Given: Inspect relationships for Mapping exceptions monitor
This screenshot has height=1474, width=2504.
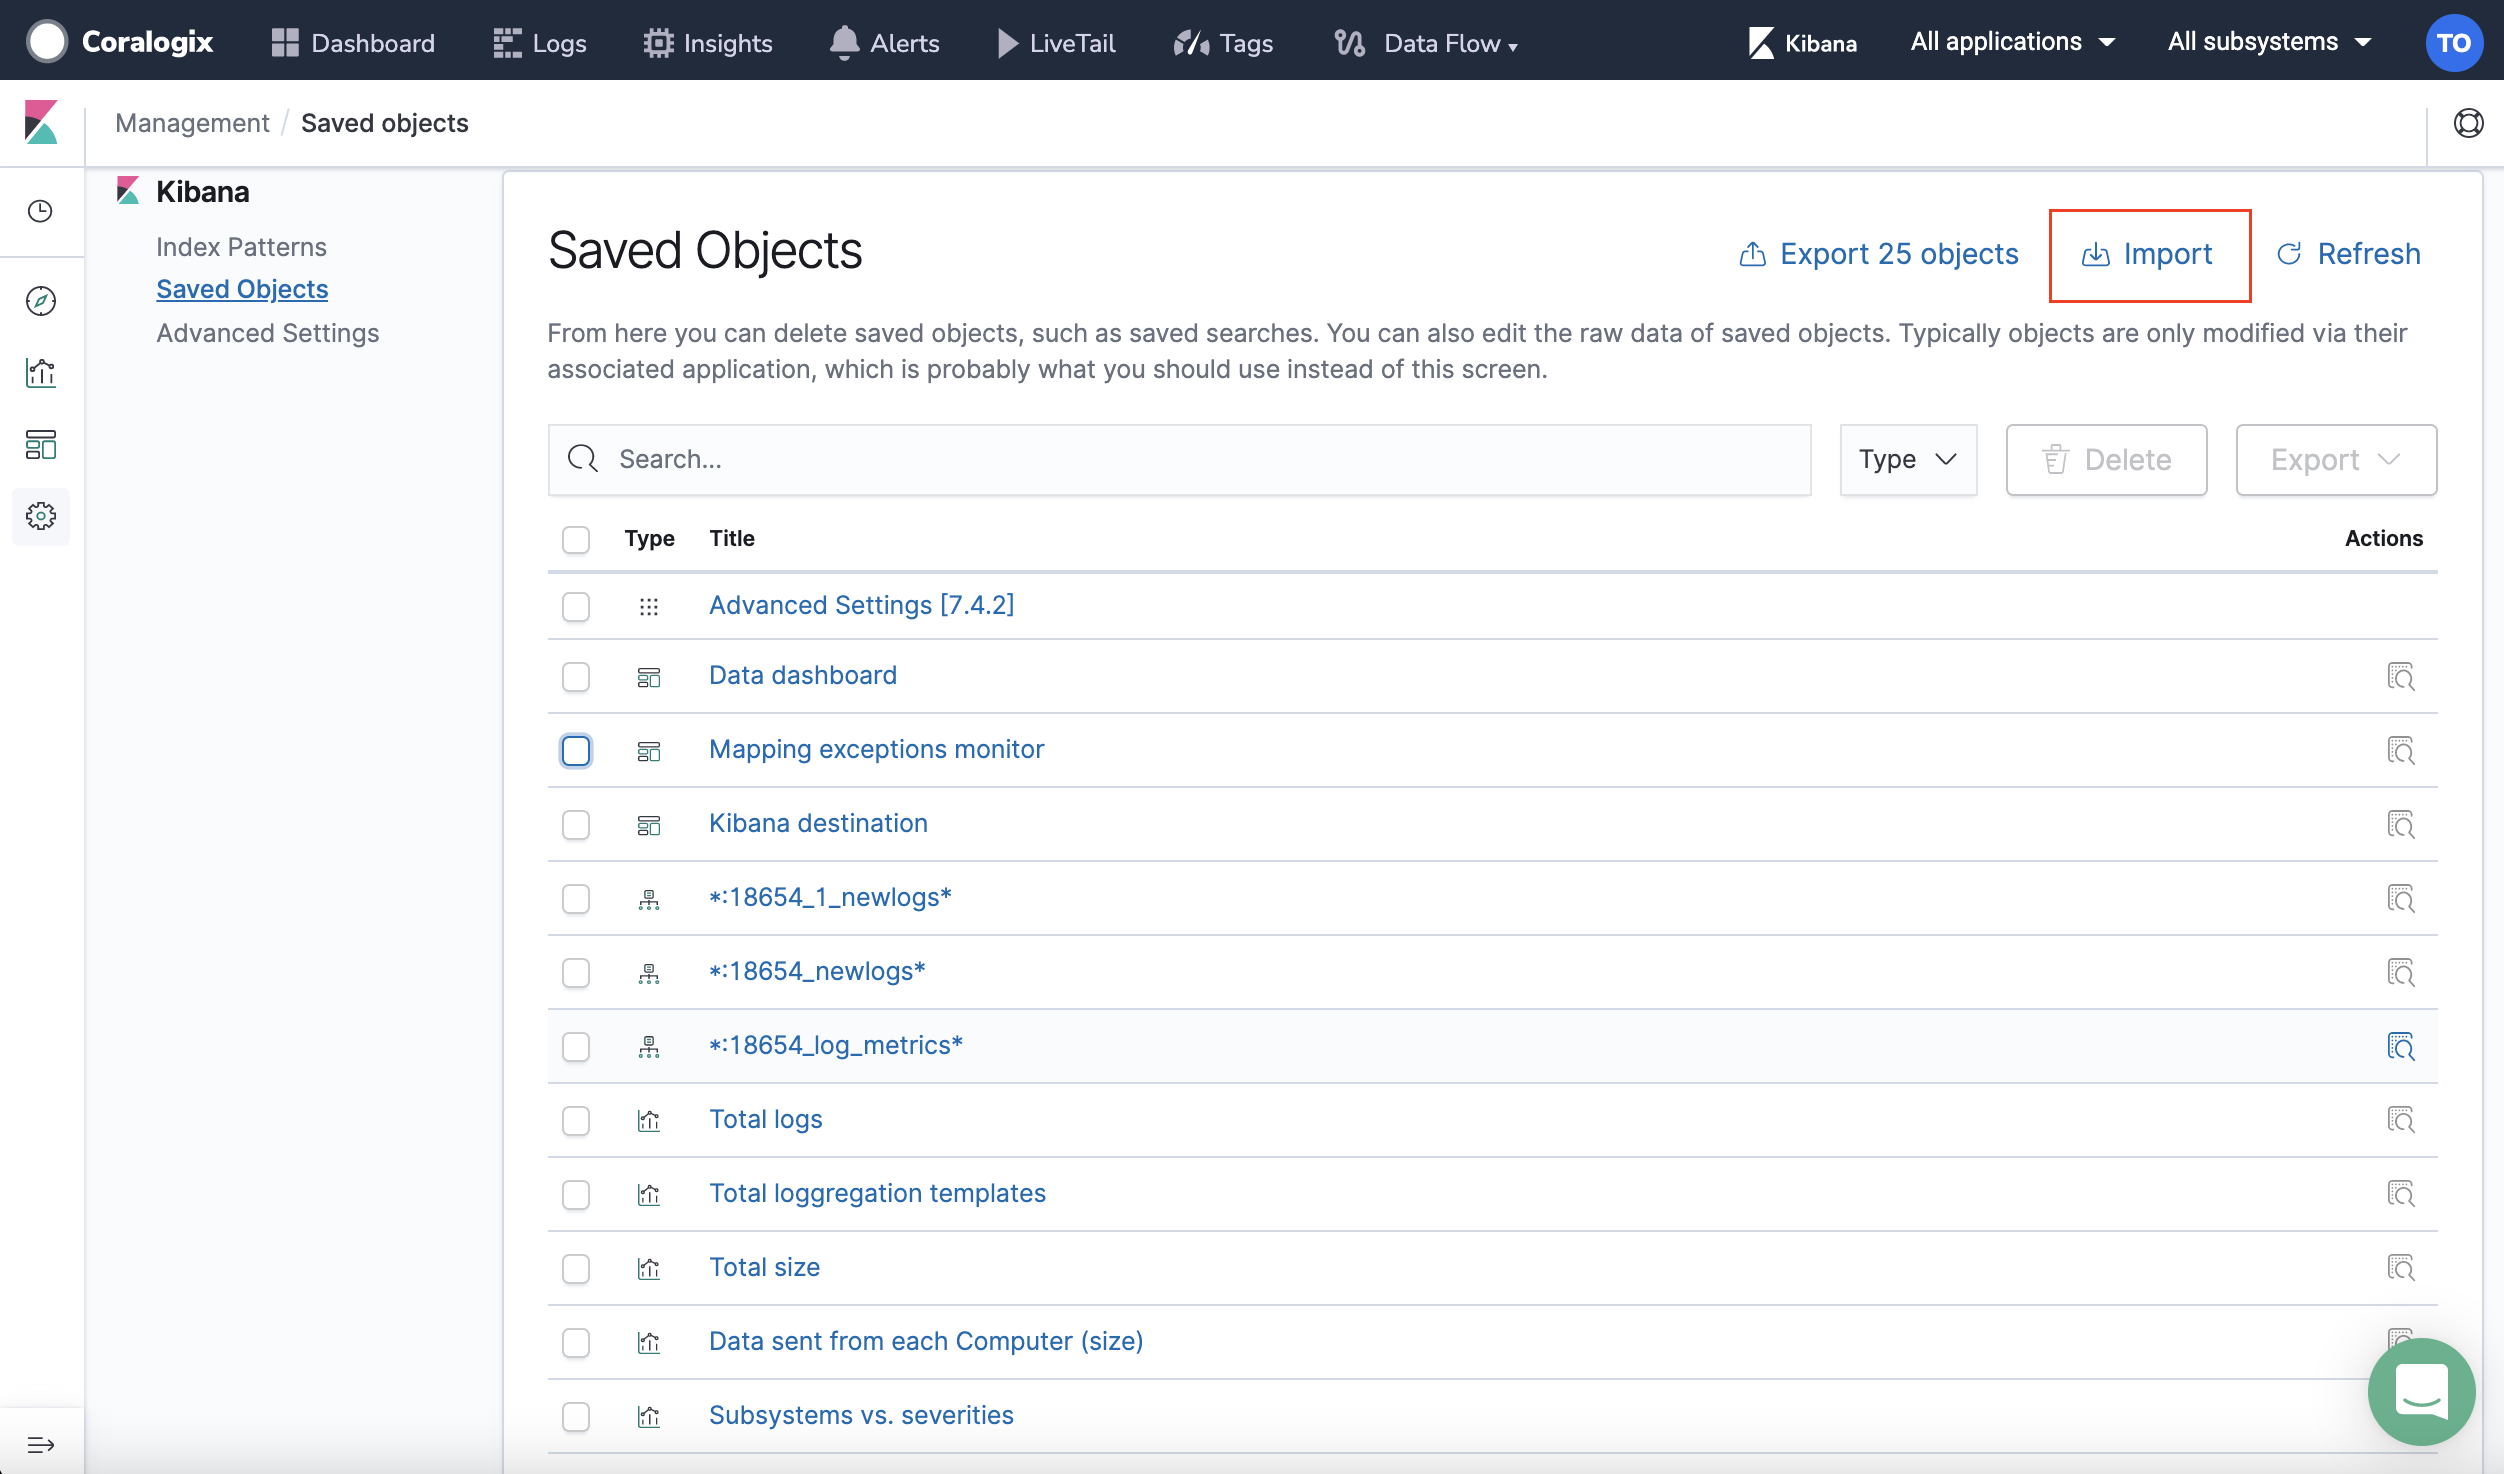Looking at the screenshot, I should pos(2401,751).
